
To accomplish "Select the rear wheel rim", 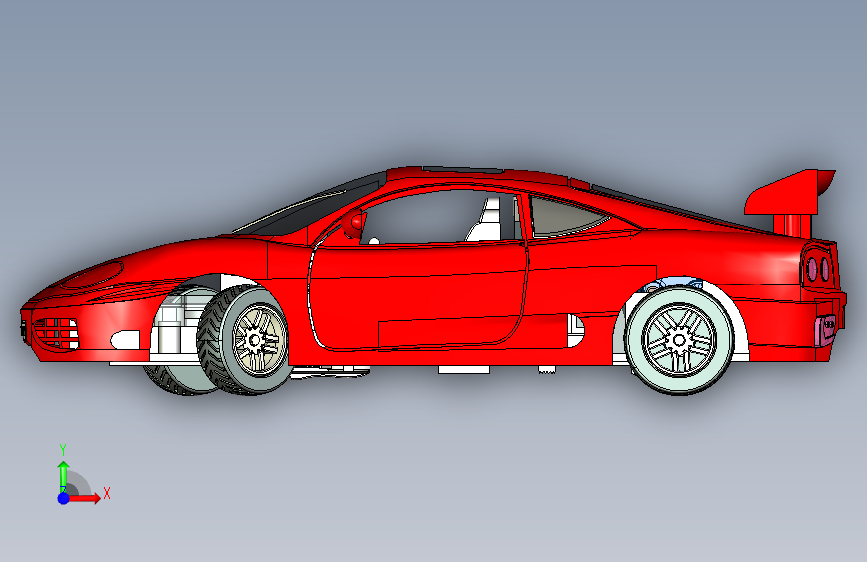I will 680,340.
